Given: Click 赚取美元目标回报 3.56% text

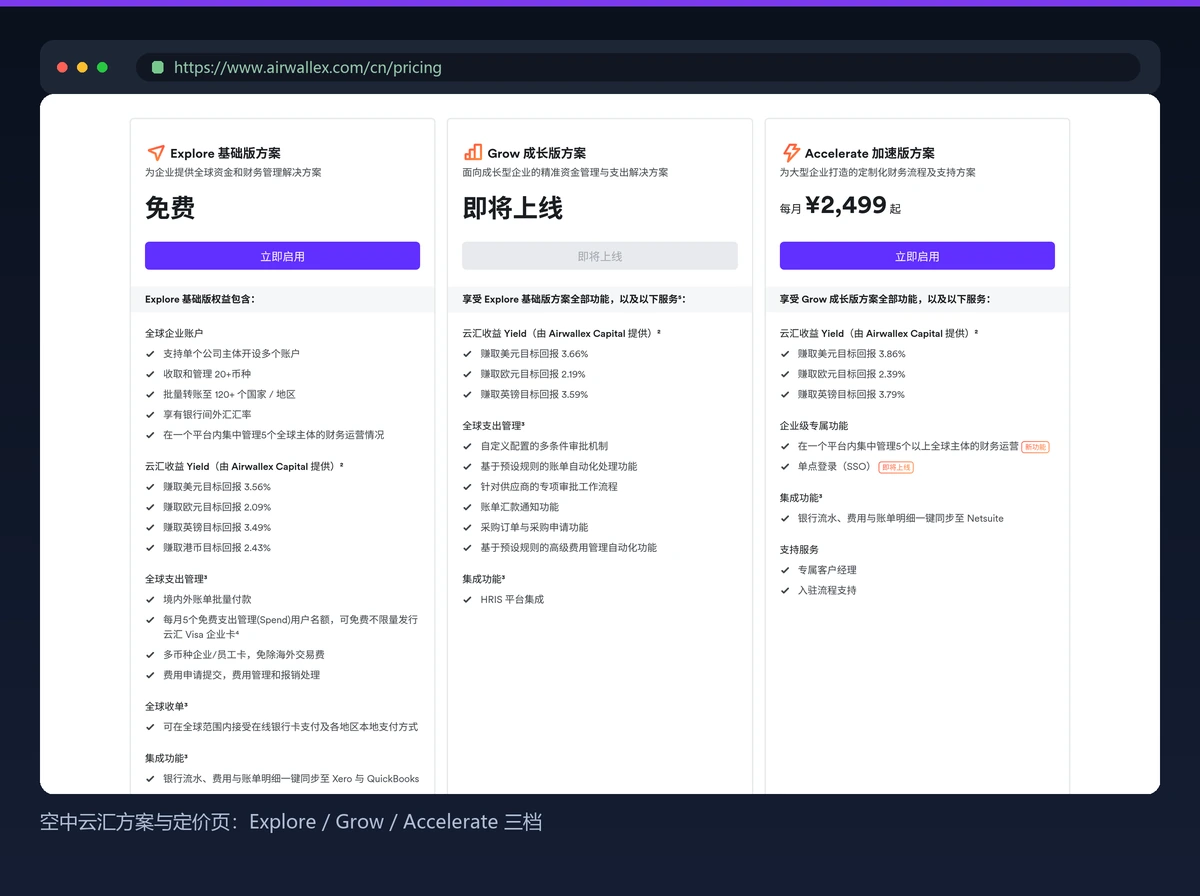Looking at the screenshot, I should pyautogui.click(x=217, y=487).
